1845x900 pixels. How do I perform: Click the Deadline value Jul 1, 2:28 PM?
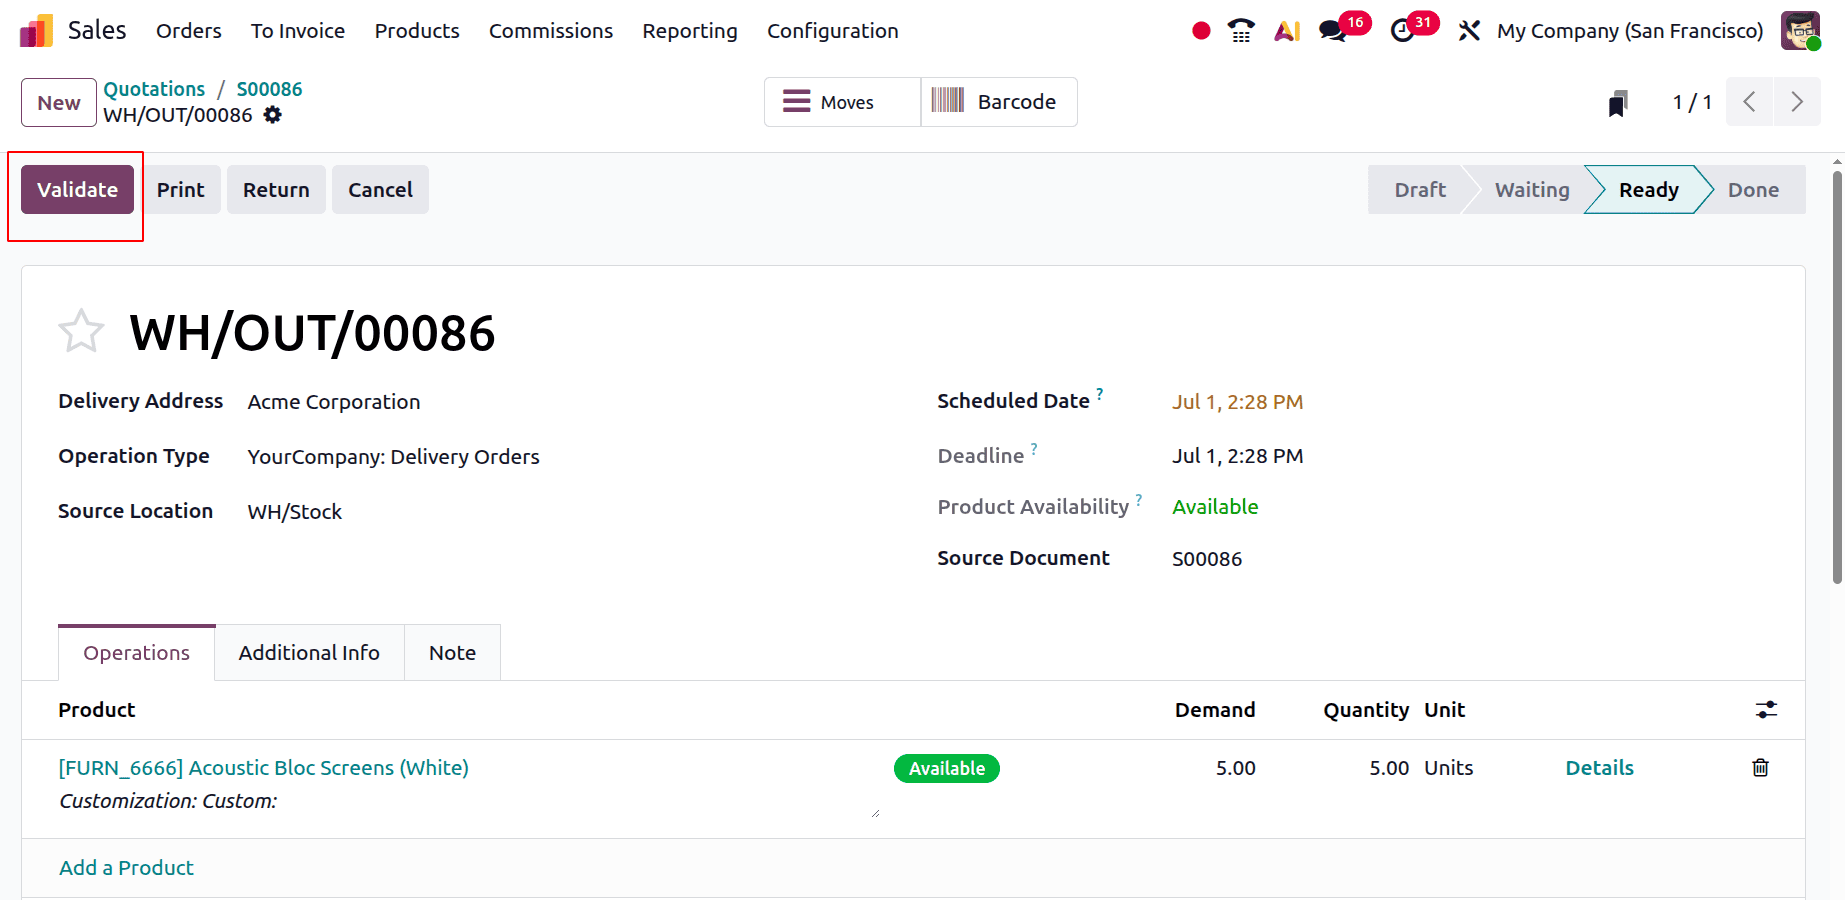tap(1237, 456)
